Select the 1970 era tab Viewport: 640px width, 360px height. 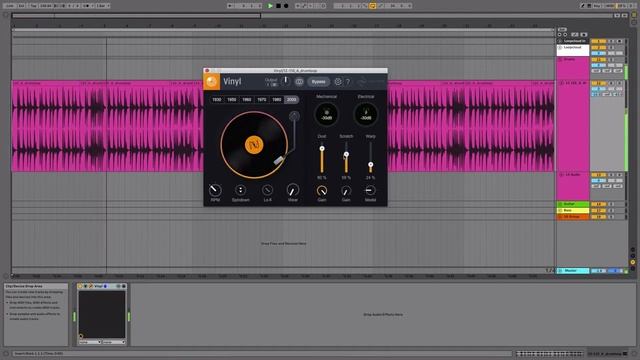point(262,100)
